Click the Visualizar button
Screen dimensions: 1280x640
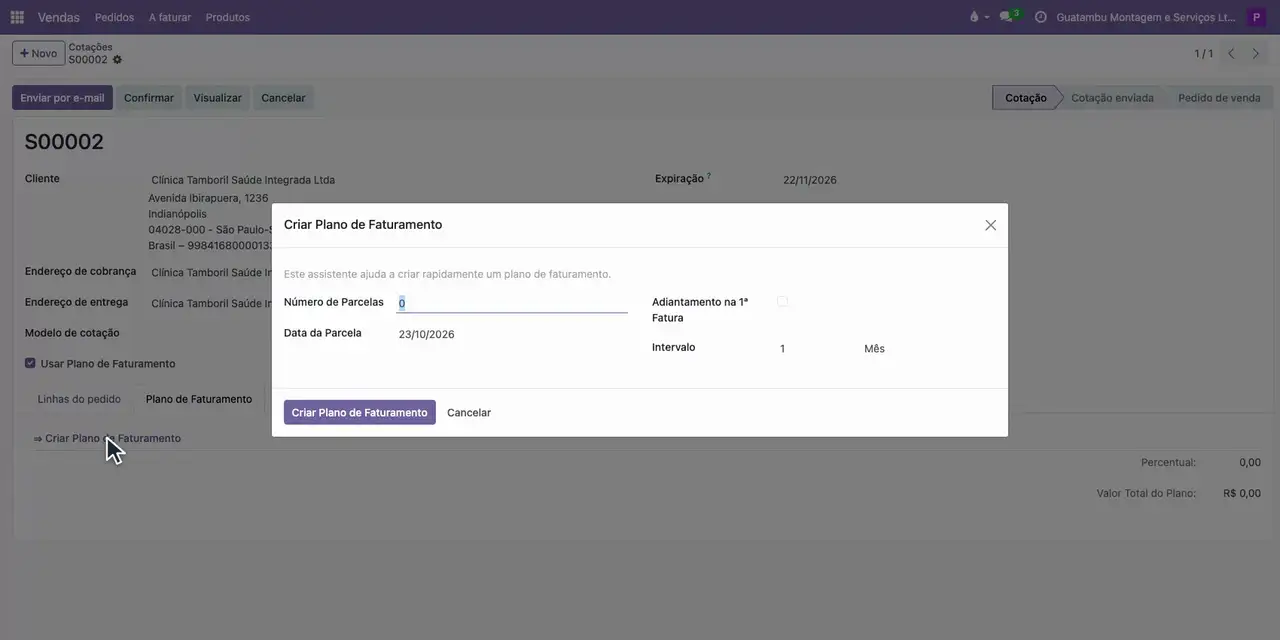coord(218,98)
